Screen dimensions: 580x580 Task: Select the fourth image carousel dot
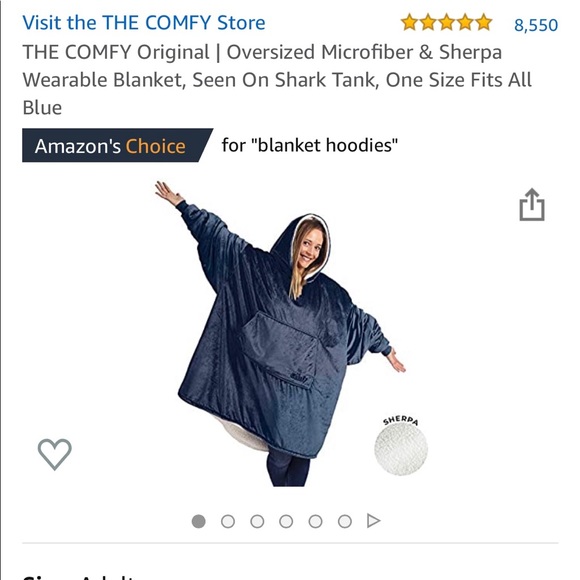286,522
